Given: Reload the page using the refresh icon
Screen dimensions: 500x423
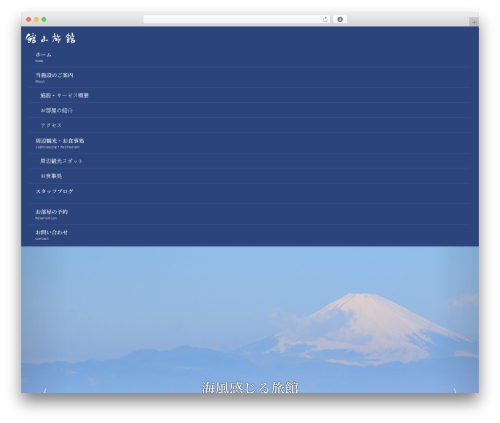Looking at the screenshot, I should 325,20.
